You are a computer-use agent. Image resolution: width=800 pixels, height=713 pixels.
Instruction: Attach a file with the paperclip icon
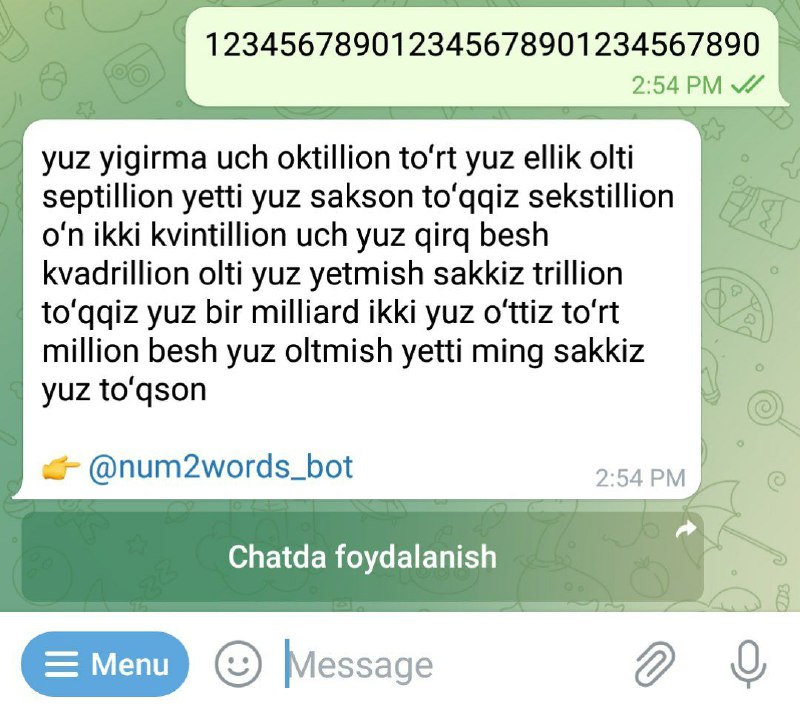(x=655, y=663)
